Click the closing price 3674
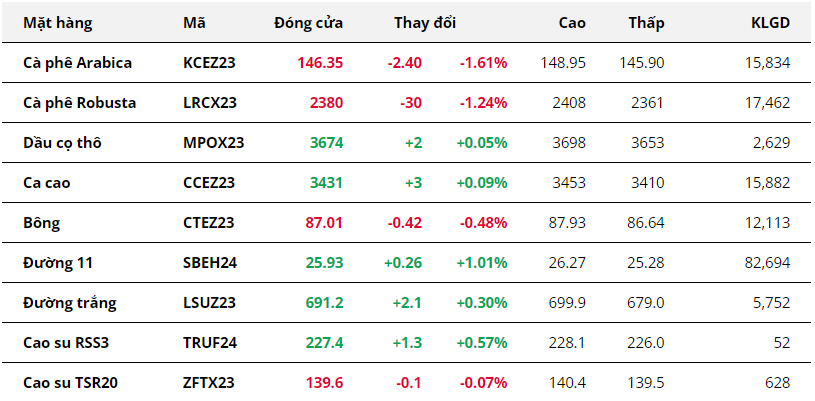This screenshot has height=401, width=815. 326,142
